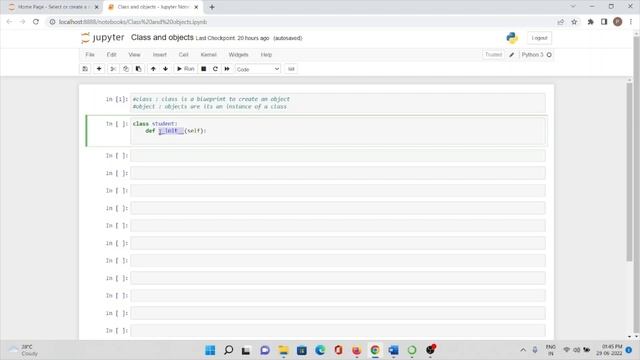Restart the kernel with the circular arrow icon
640x360 pixels.
pyautogui.click(x=215, y=69)
